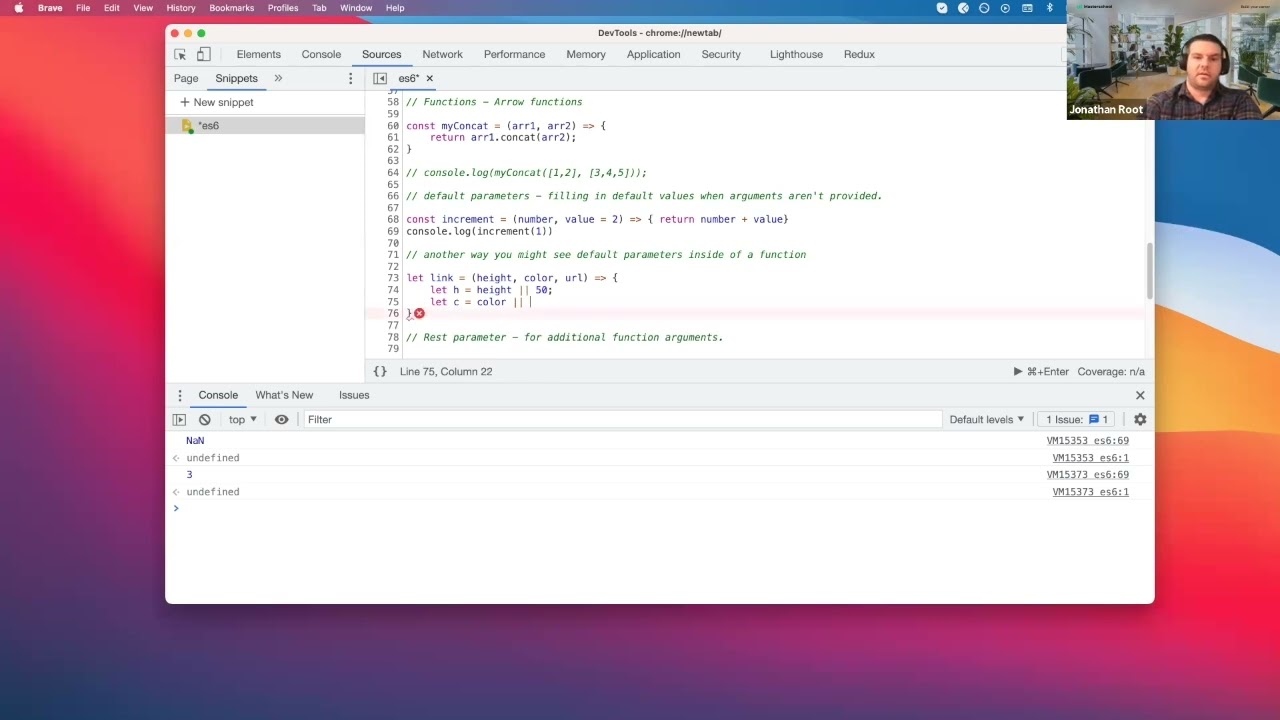Close the bottom drawer
The width and height of the screenshot is (1280, 720).
(1140, 395)
